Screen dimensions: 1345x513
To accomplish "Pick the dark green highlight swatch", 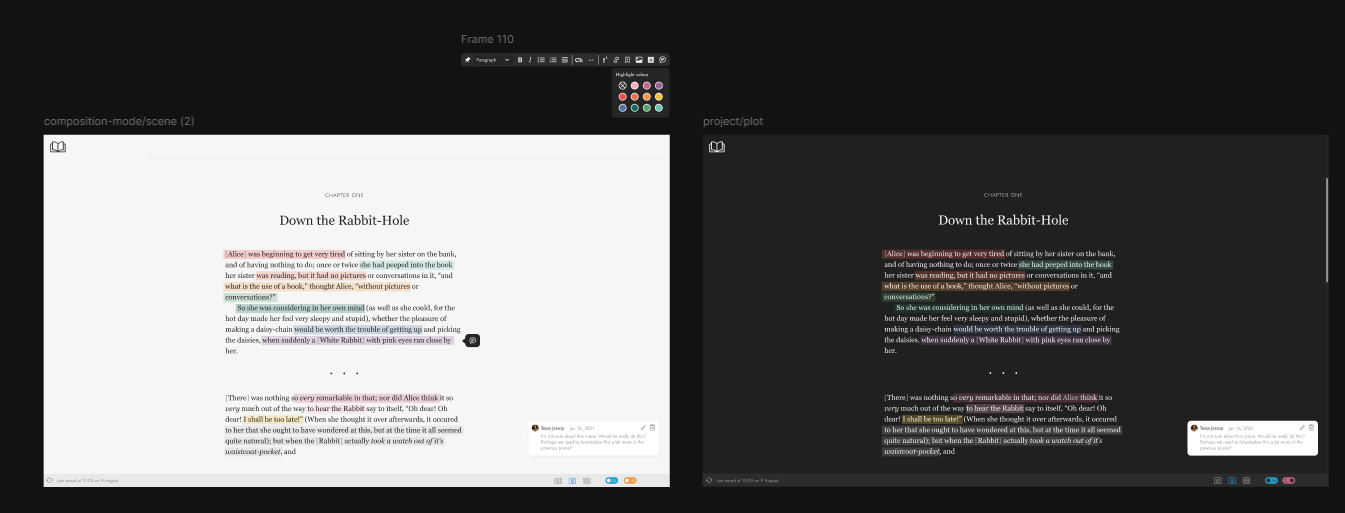I will (634, 108).
